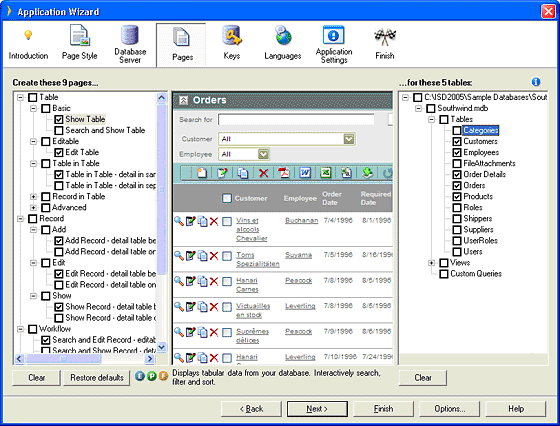Click the PDF export icon in Orders toolbar

pos(284,173)
